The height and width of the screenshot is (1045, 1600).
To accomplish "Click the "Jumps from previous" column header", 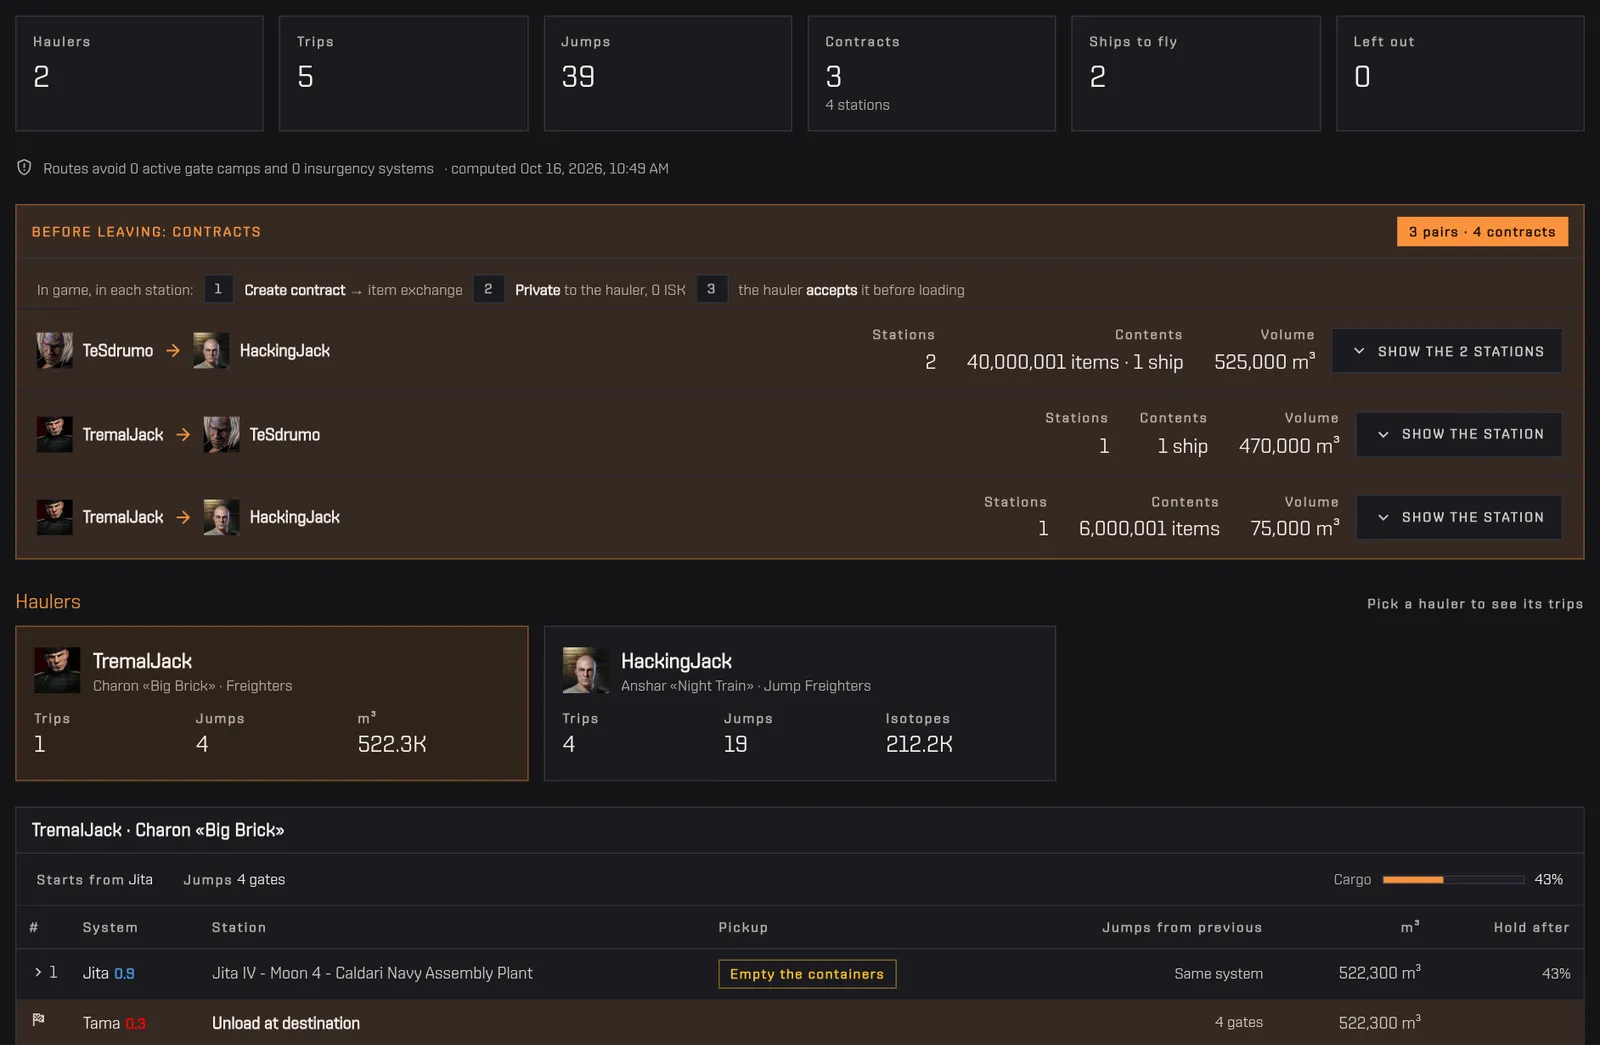I will click(1182, 928).
